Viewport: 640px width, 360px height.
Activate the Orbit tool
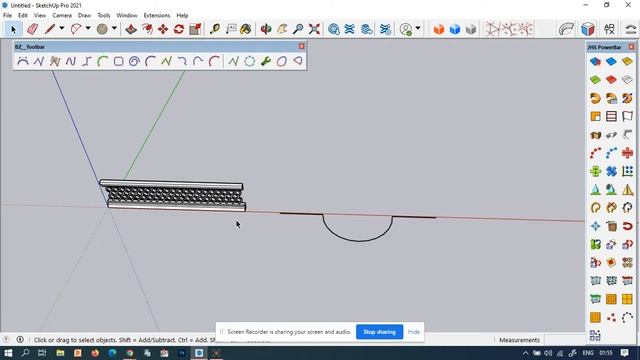pyautogui.click(x=266, y=29)
